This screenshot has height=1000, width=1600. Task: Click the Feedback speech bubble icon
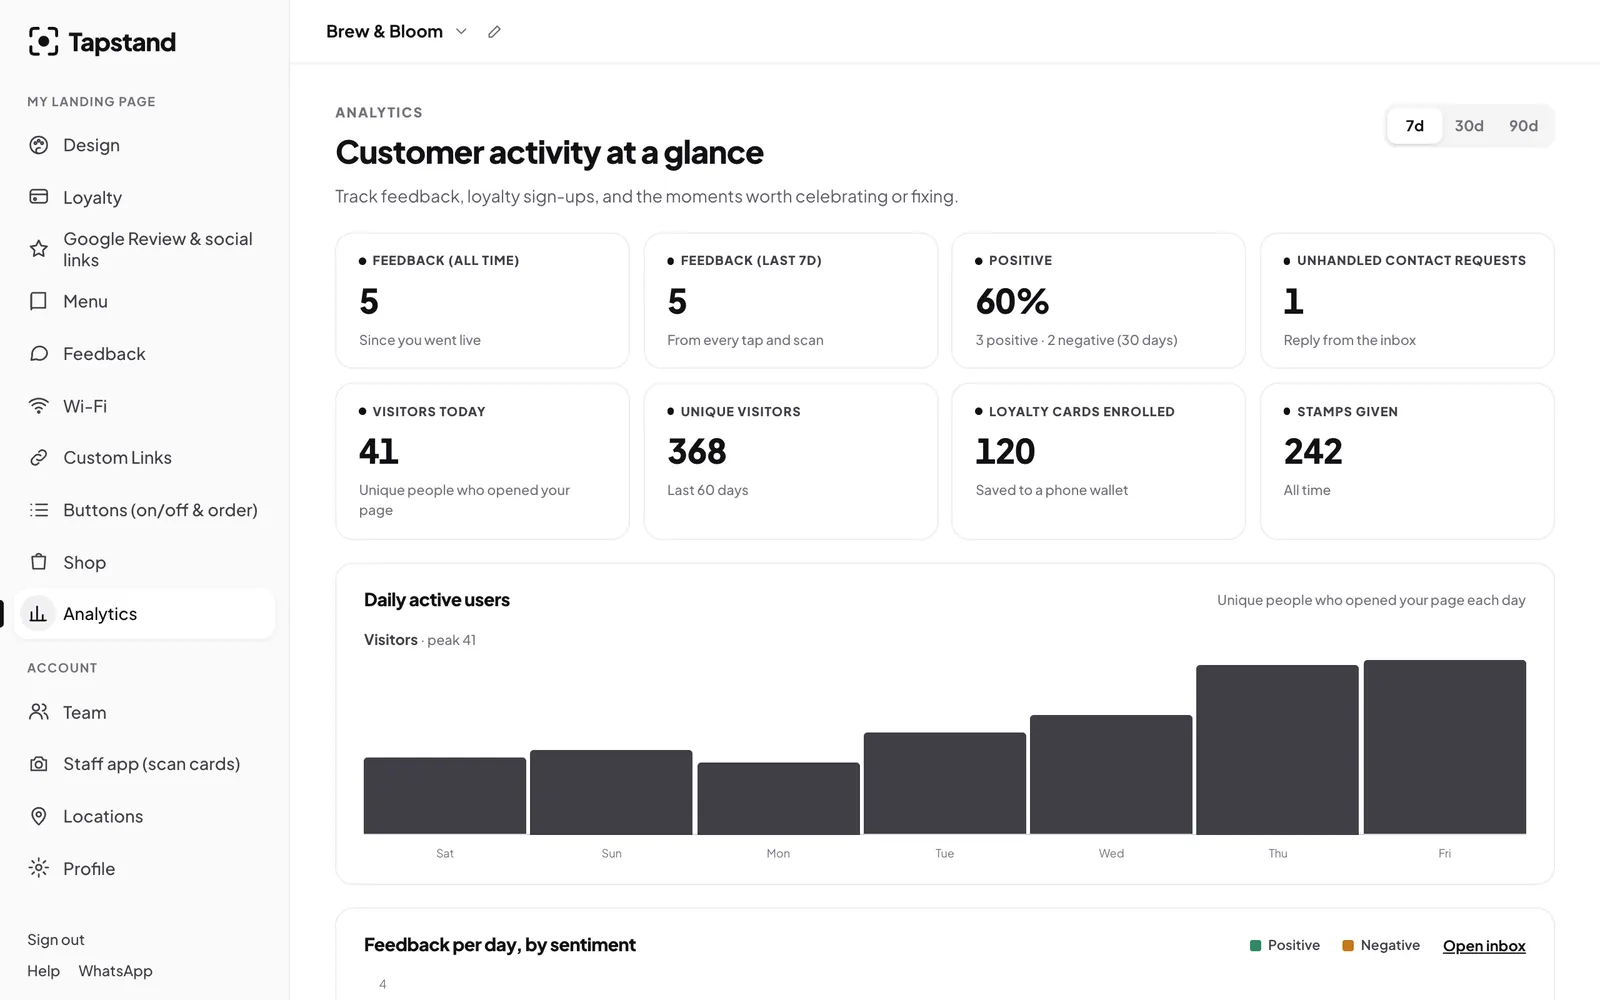tap(39, 354)
